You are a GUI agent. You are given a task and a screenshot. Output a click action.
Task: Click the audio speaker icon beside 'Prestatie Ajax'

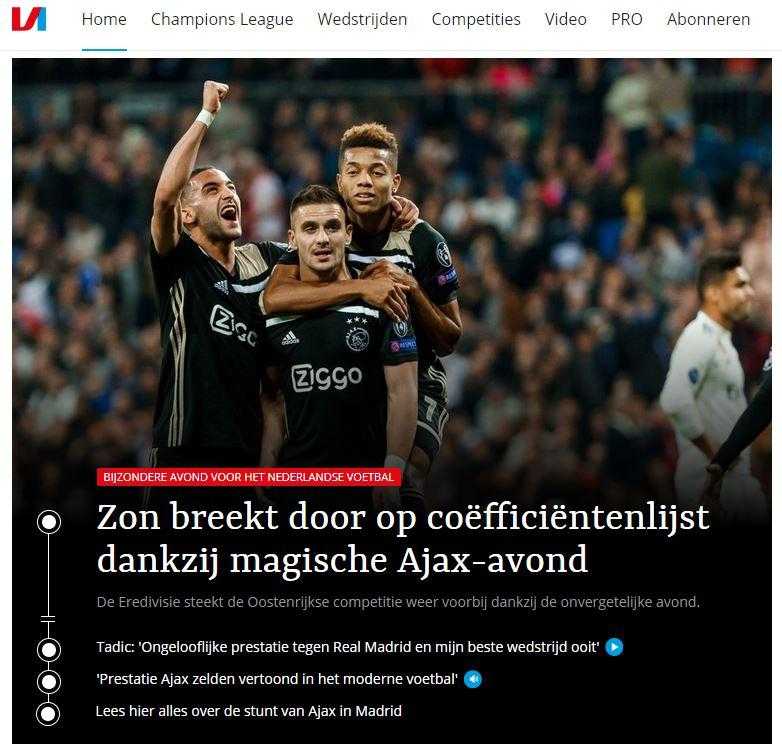pyautogui.click(x=473, y=679)
